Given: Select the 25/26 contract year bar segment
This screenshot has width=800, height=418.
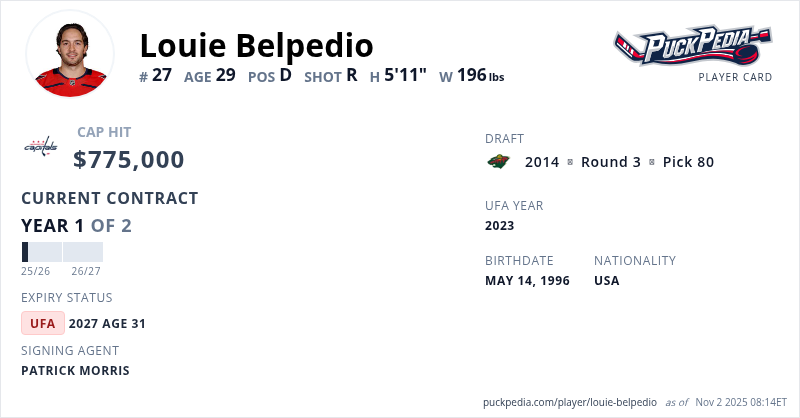Looking at the screenshot, I should pos(41,252).
